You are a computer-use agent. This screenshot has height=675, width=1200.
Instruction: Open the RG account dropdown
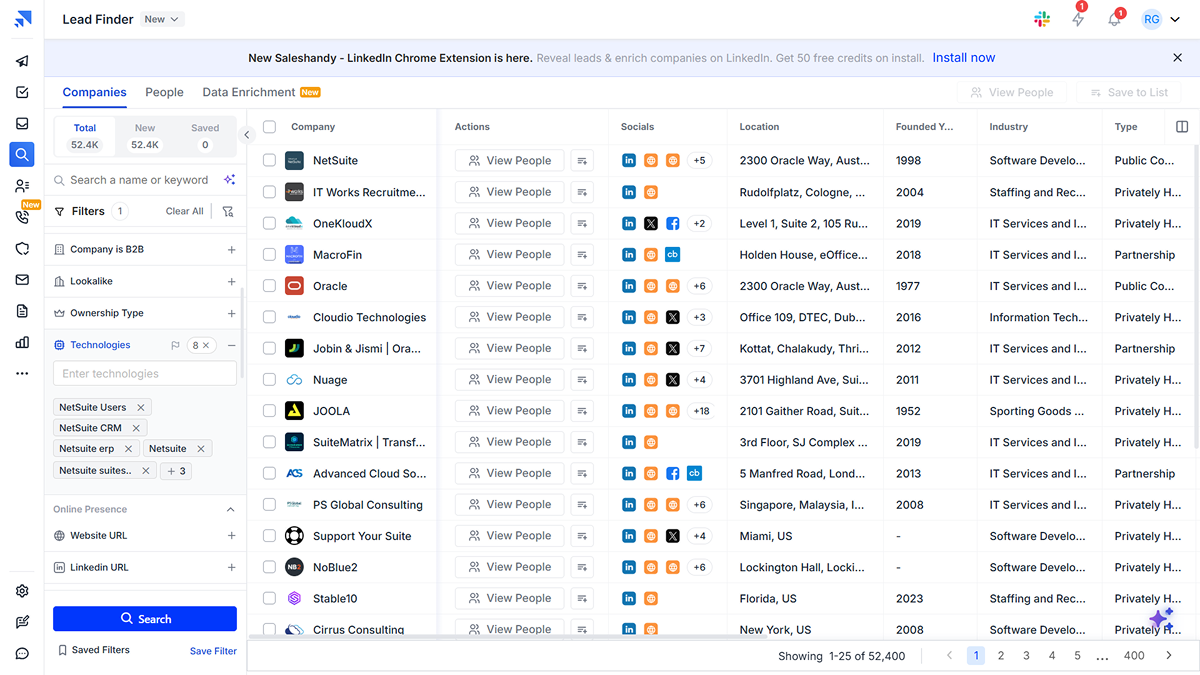click(1161, 19)
